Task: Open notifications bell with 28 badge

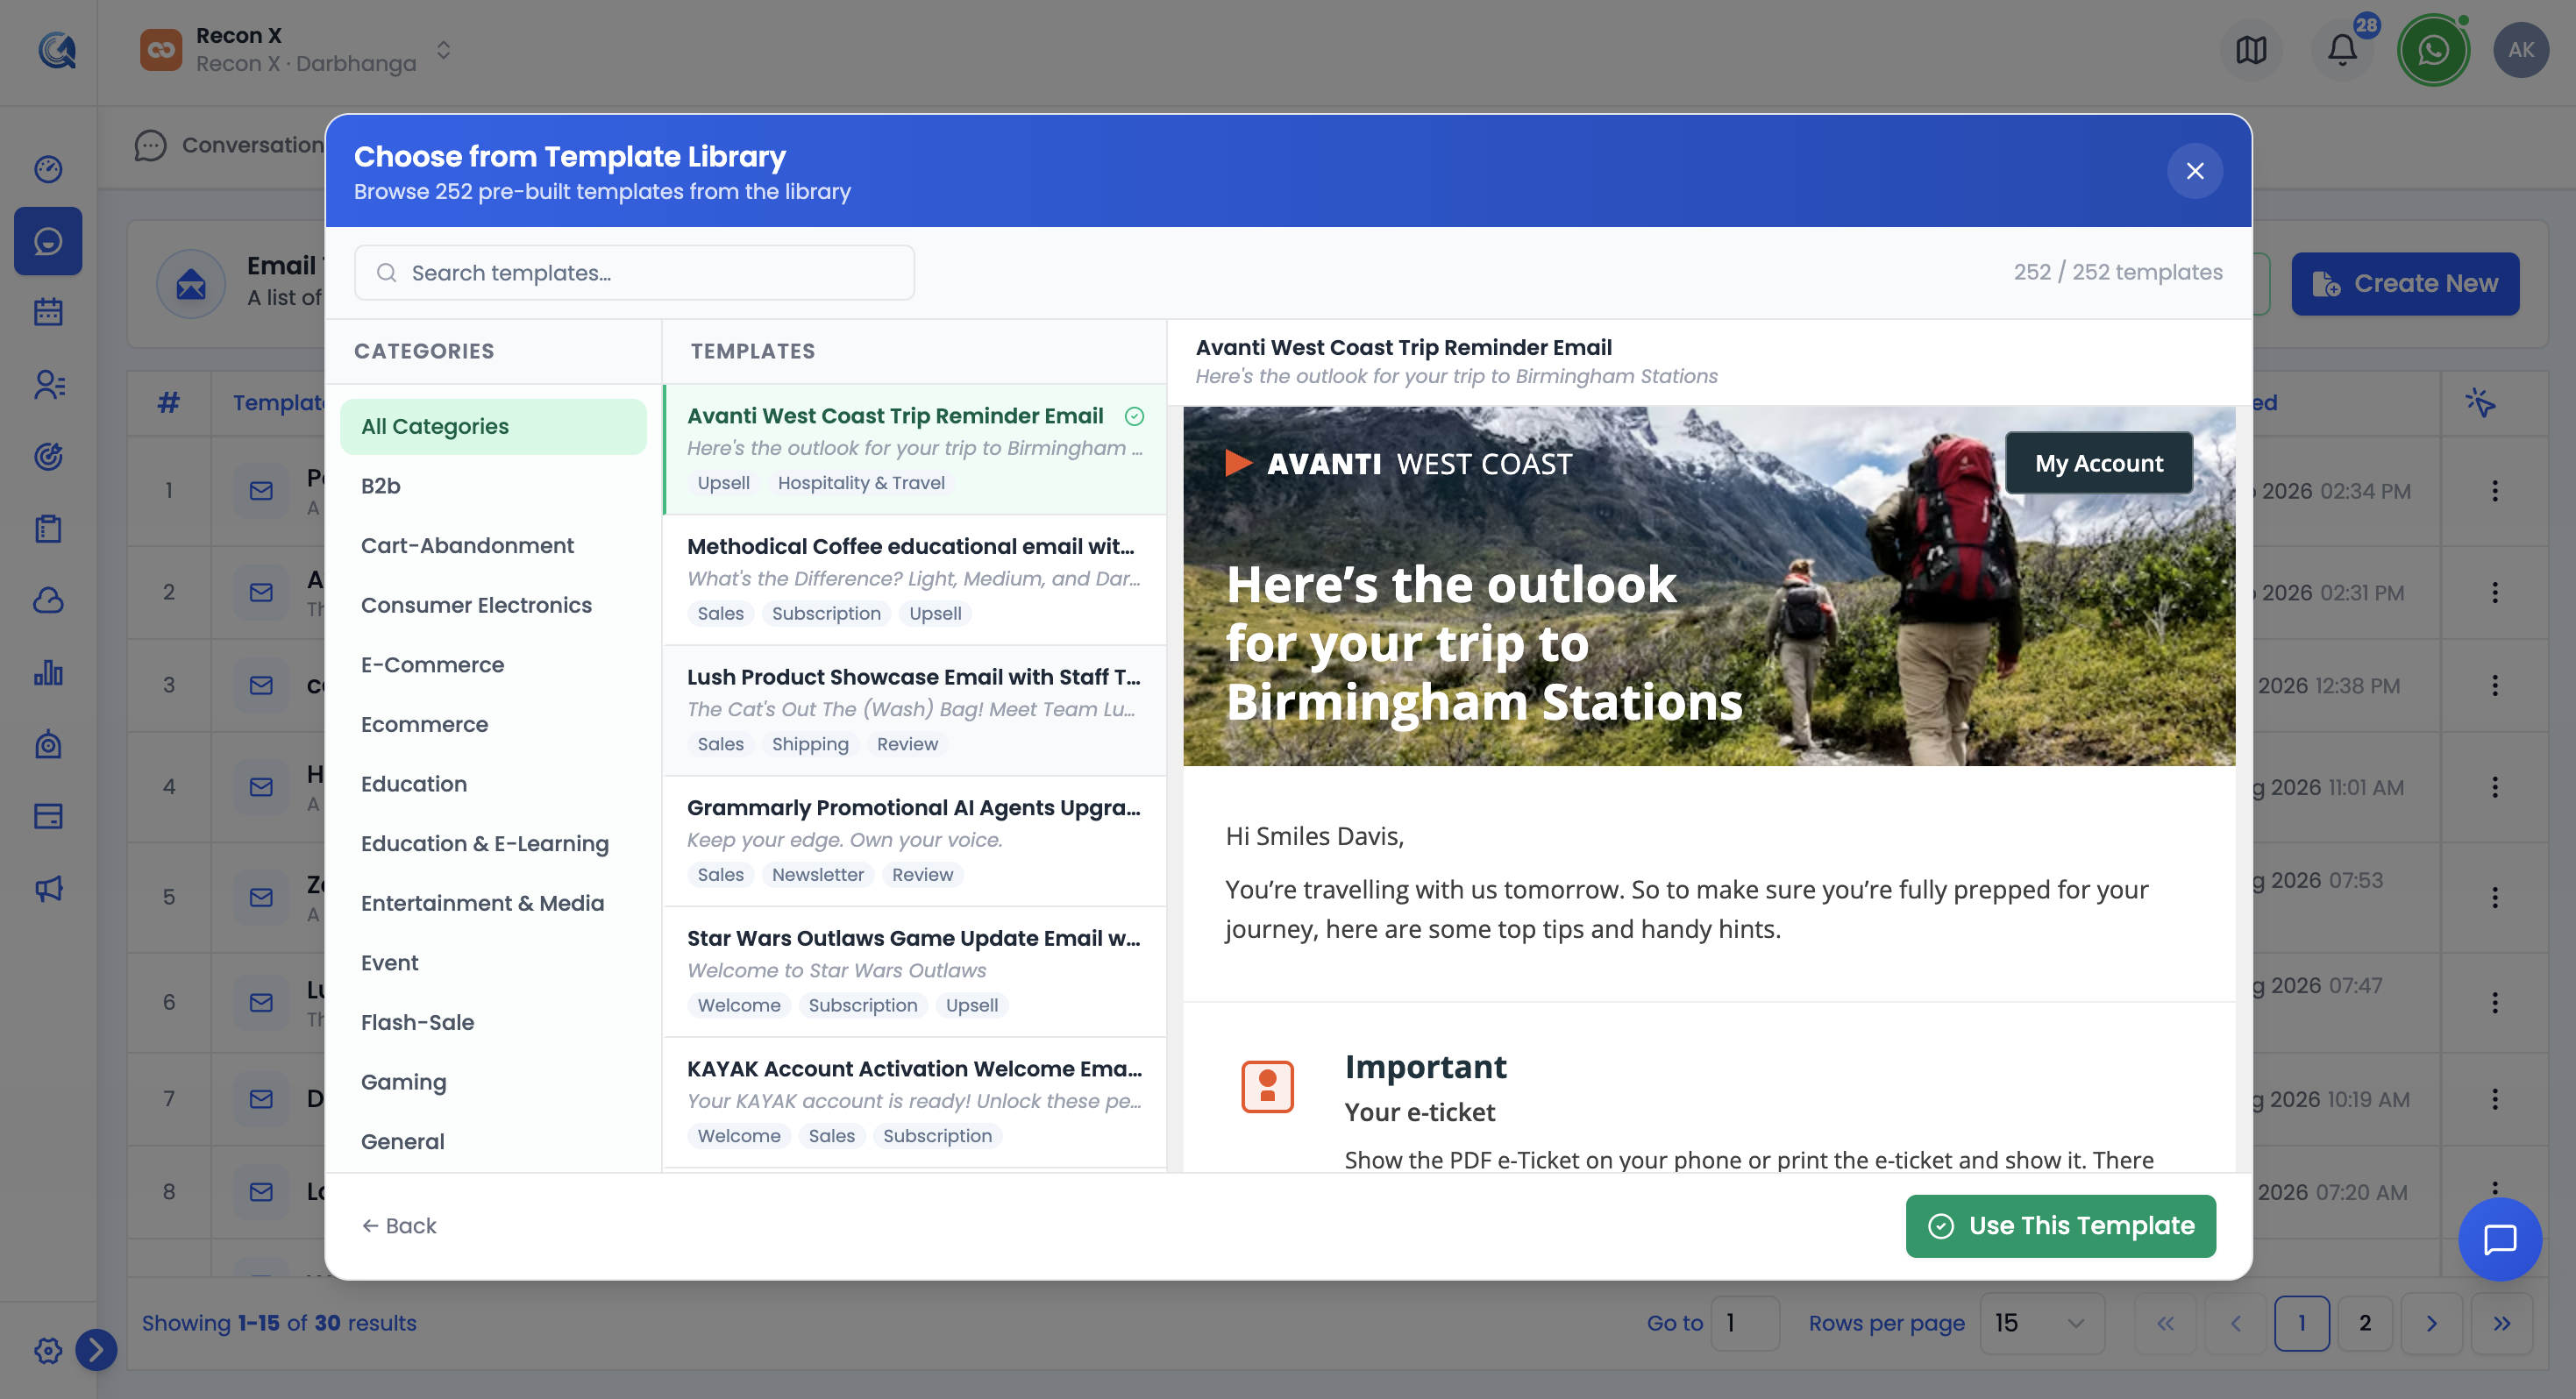Action: click(x=2341, y=50)
